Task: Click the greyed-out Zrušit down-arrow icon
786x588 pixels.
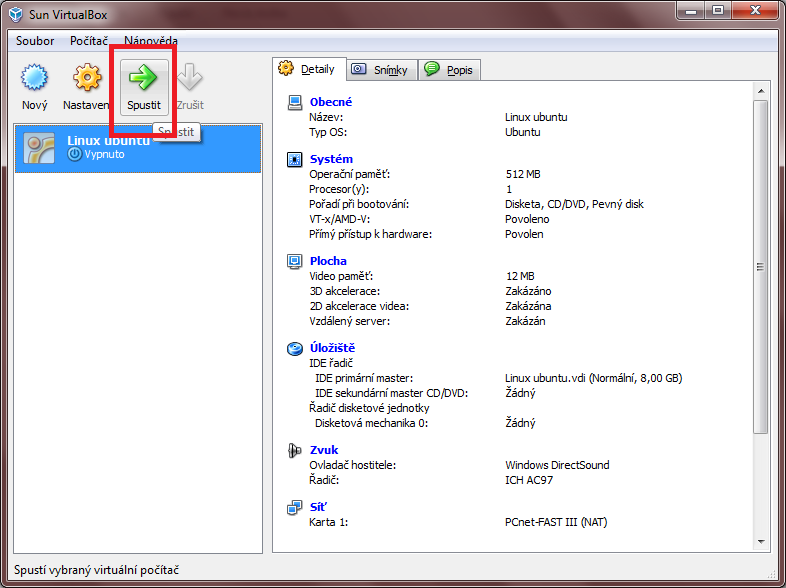Action: click(x=190, y=77)
